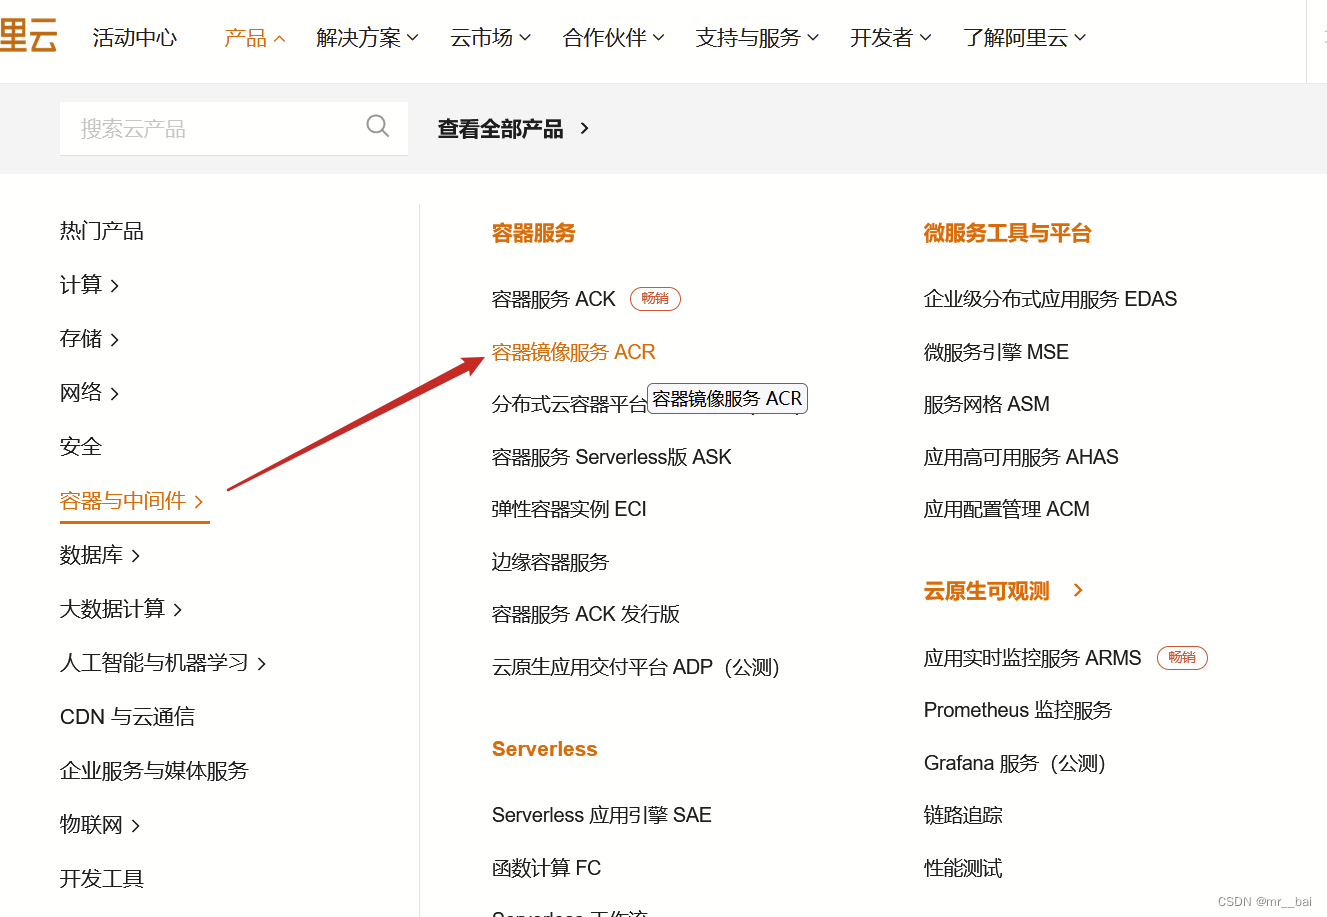Screen dimensions: 1327x917
Task: Select the 计算 category
Action: pyautogui.click(x=89, y=285)
